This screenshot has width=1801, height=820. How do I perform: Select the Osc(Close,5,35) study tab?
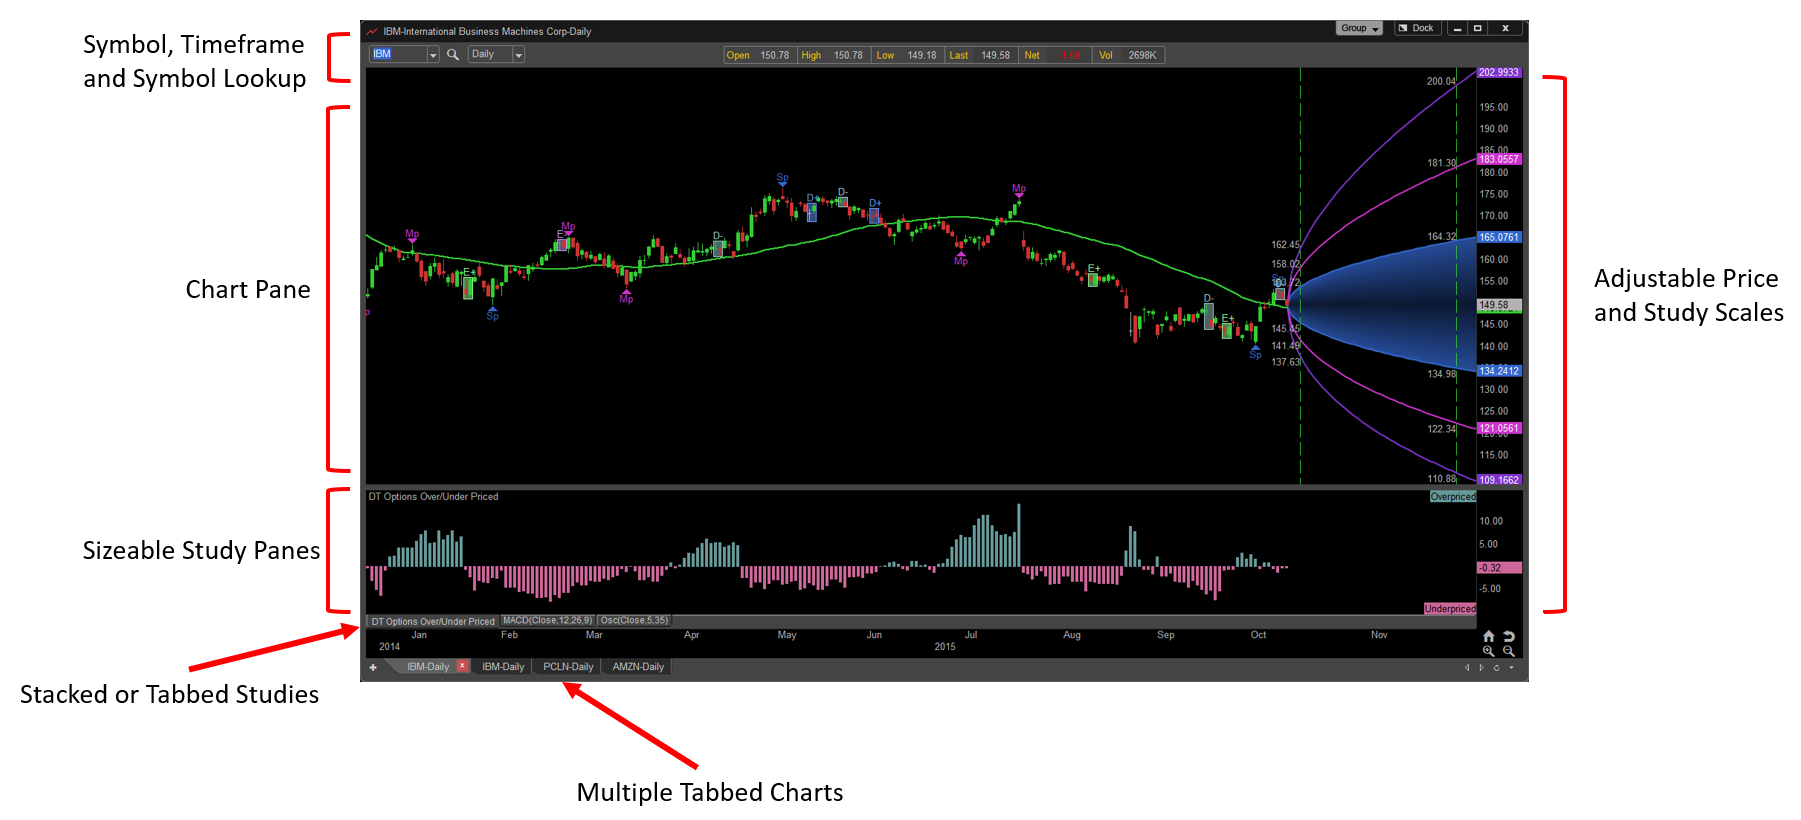(x=634, y=621)
